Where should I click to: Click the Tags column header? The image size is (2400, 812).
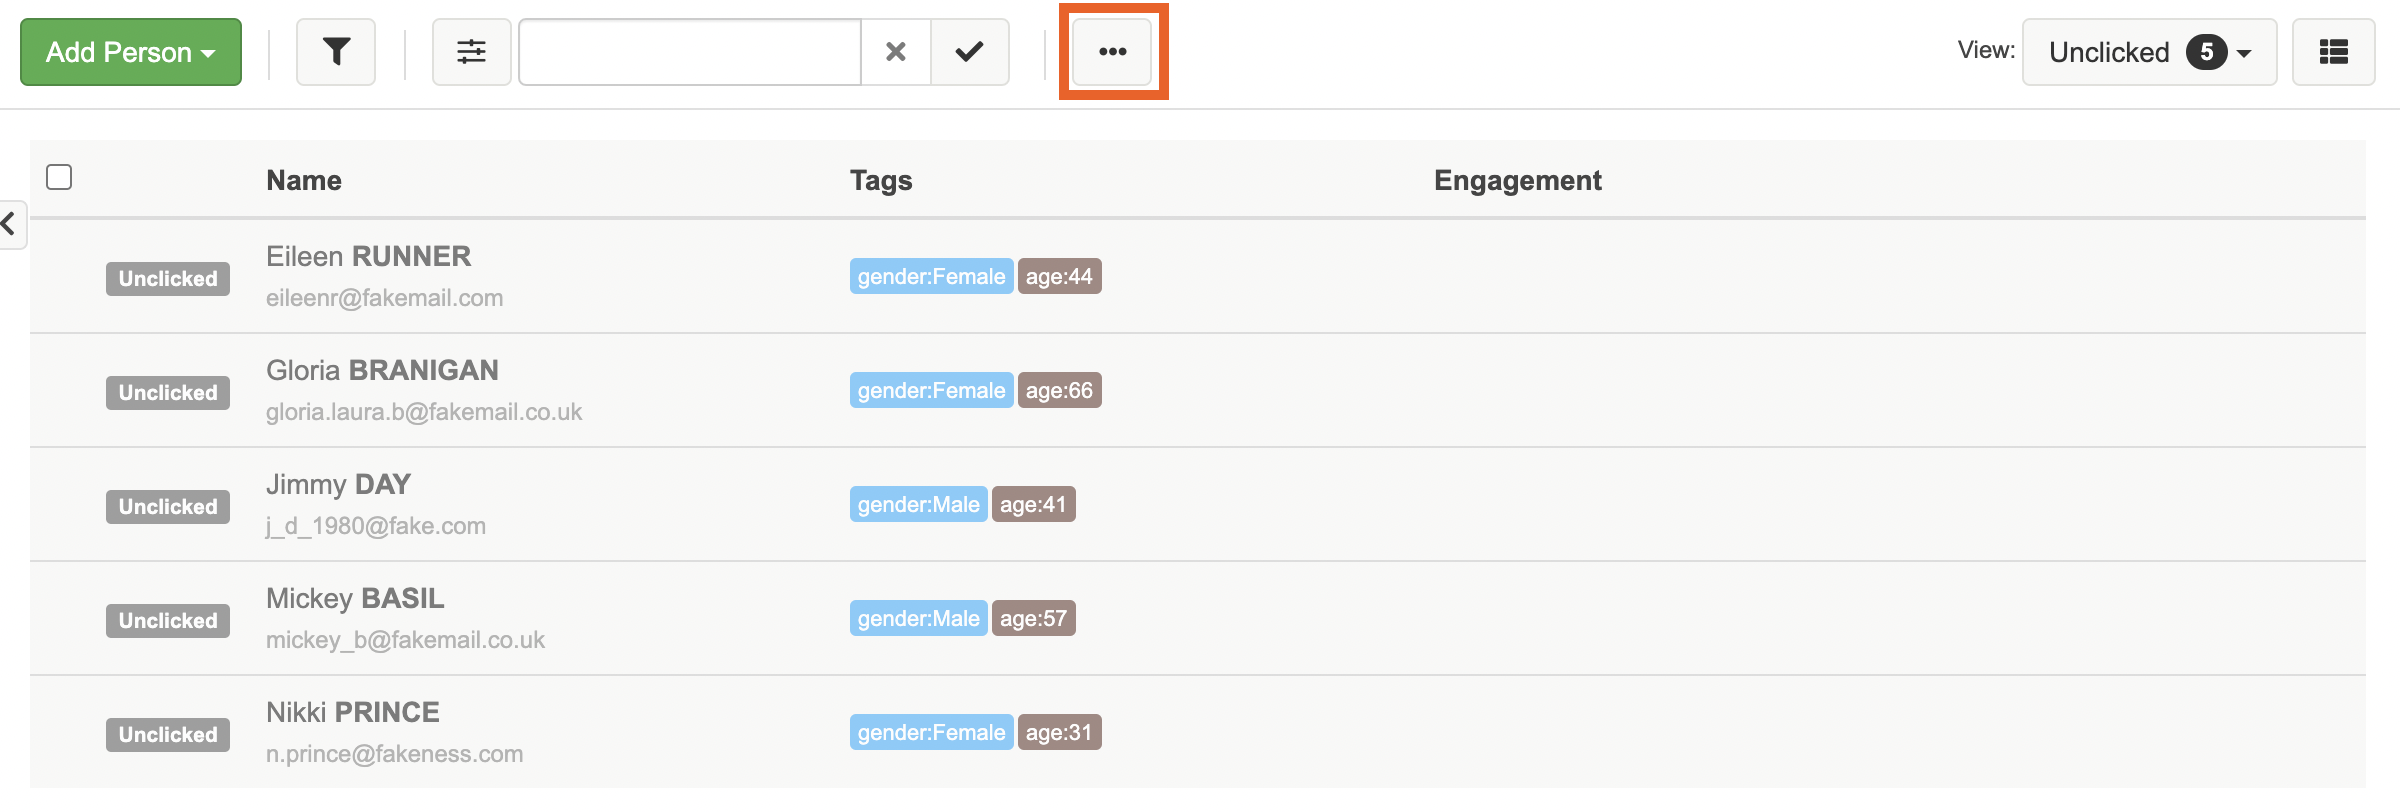pyautogui.click(x=881, y=180)
